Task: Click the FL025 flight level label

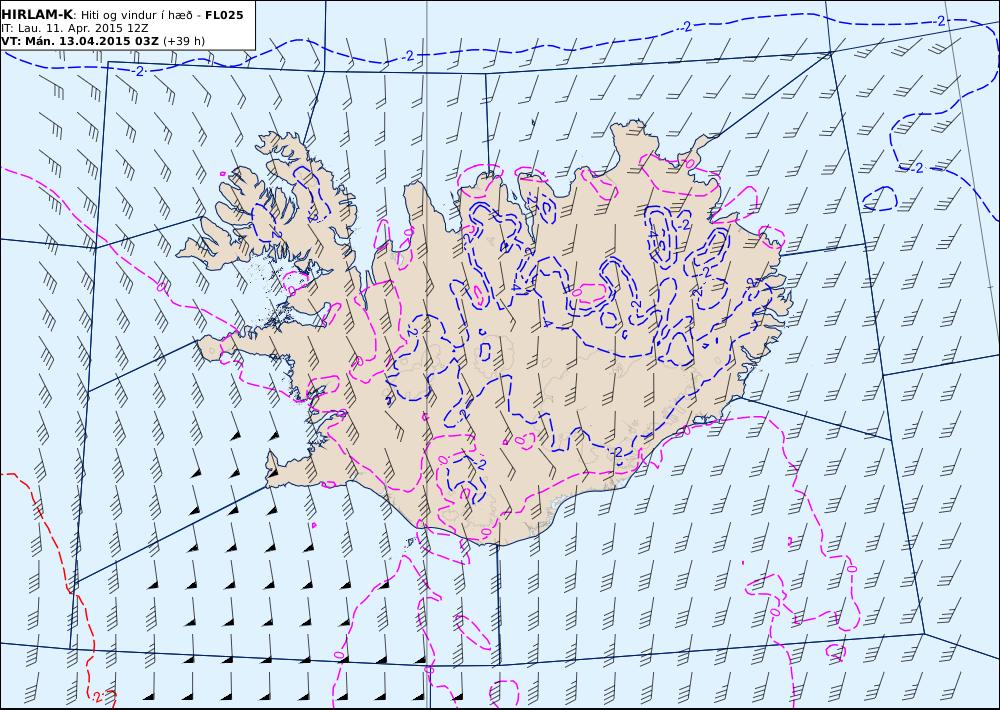Action: pyautogui.click(x=224, y=15)
